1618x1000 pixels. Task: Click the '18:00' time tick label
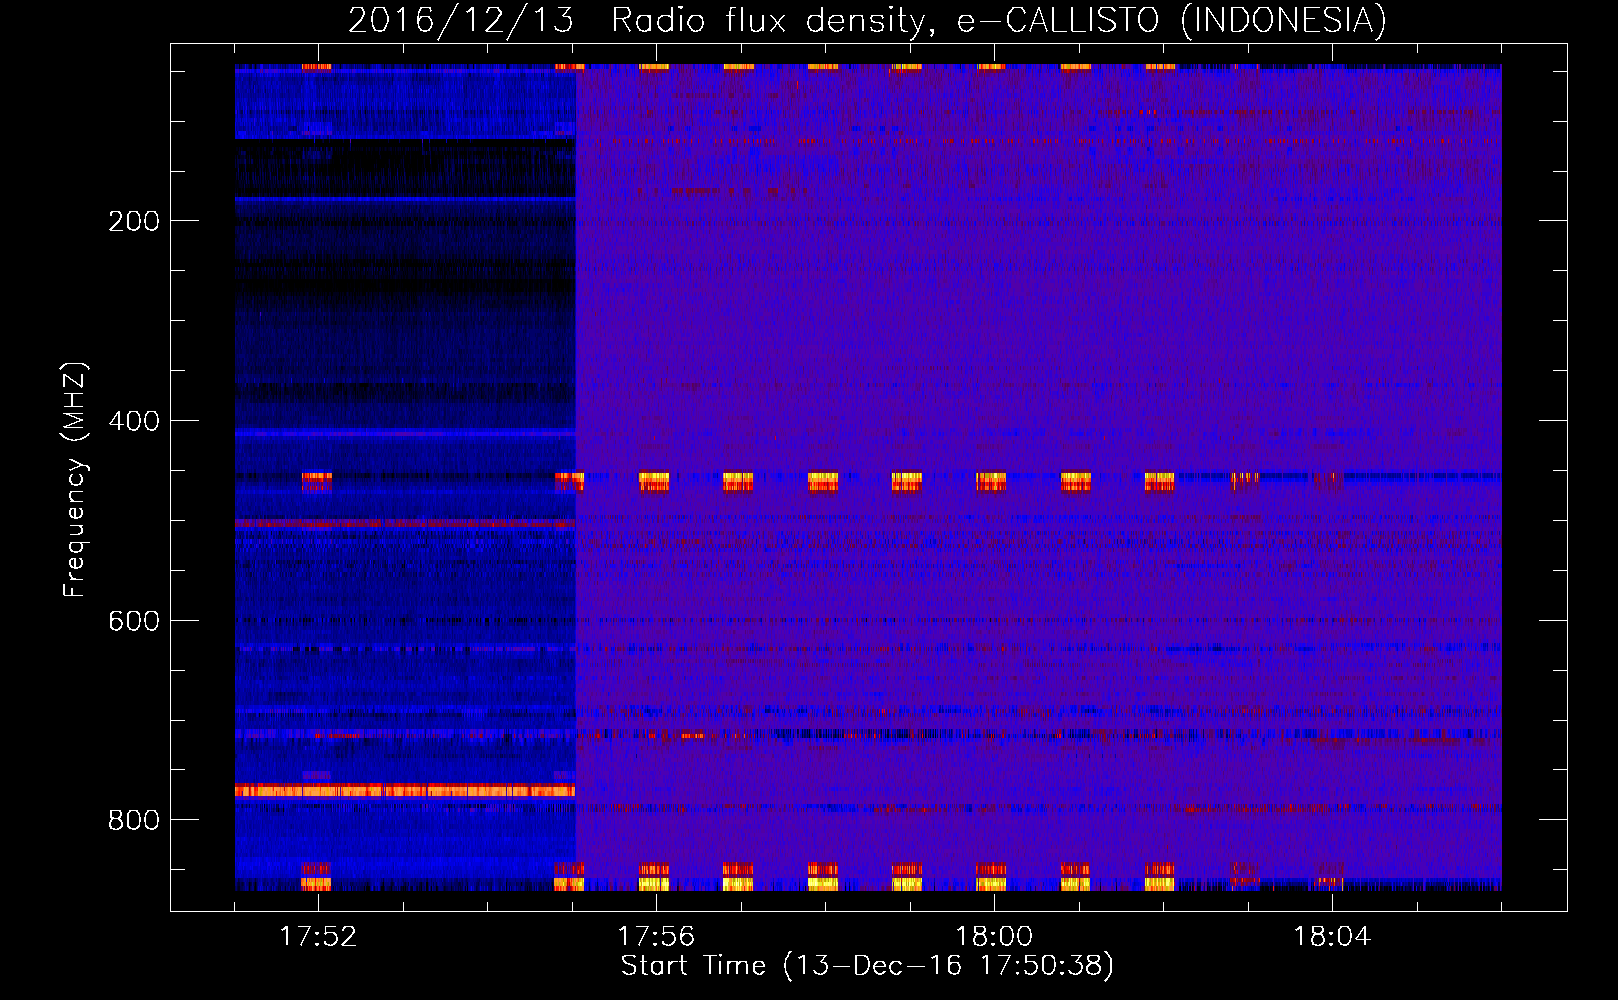(994, 937)
